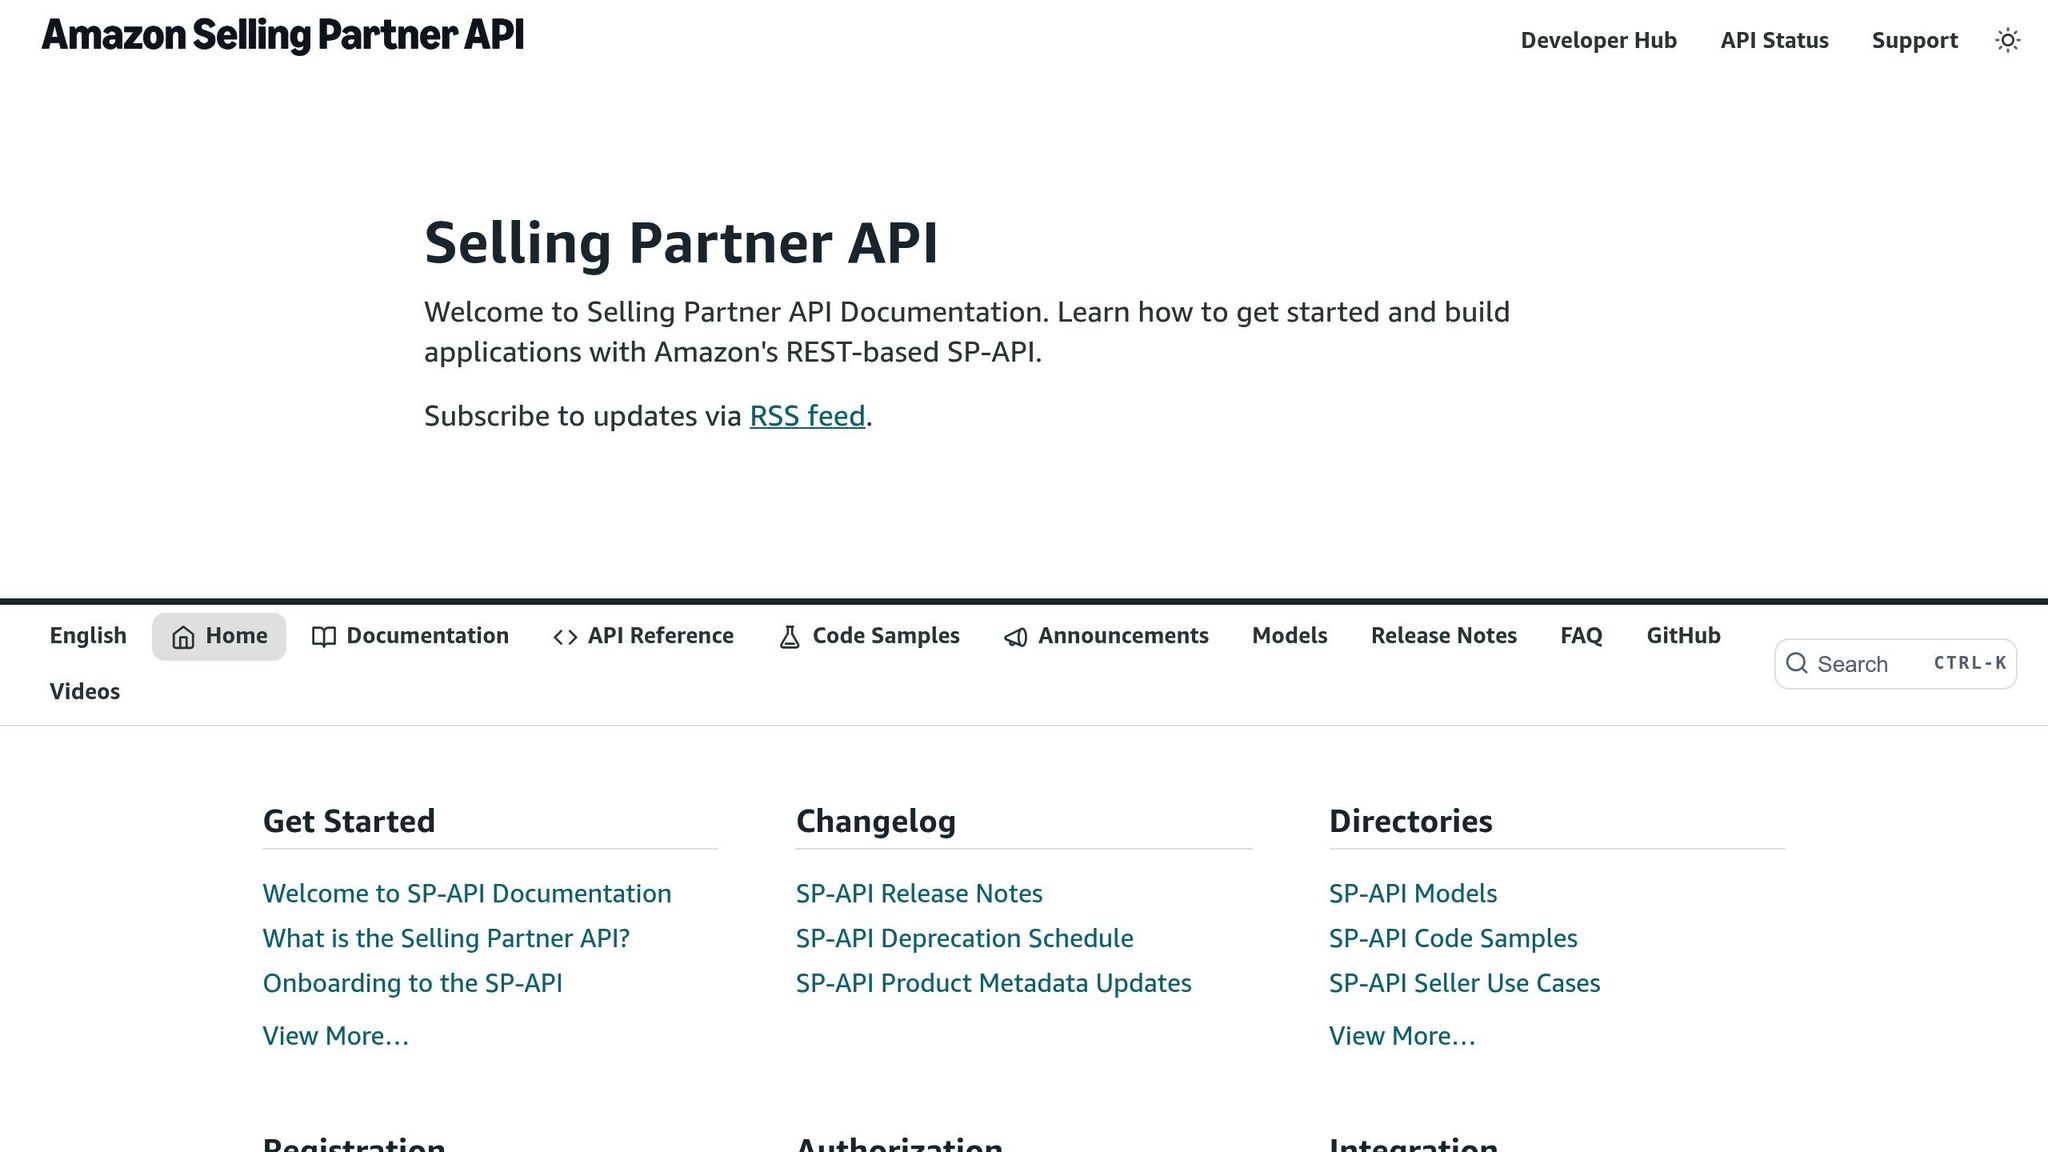This screenshot has width=2048, height=1152.
Task: Click the code brackets icon for API Reference
Action: tap(565, 636)
